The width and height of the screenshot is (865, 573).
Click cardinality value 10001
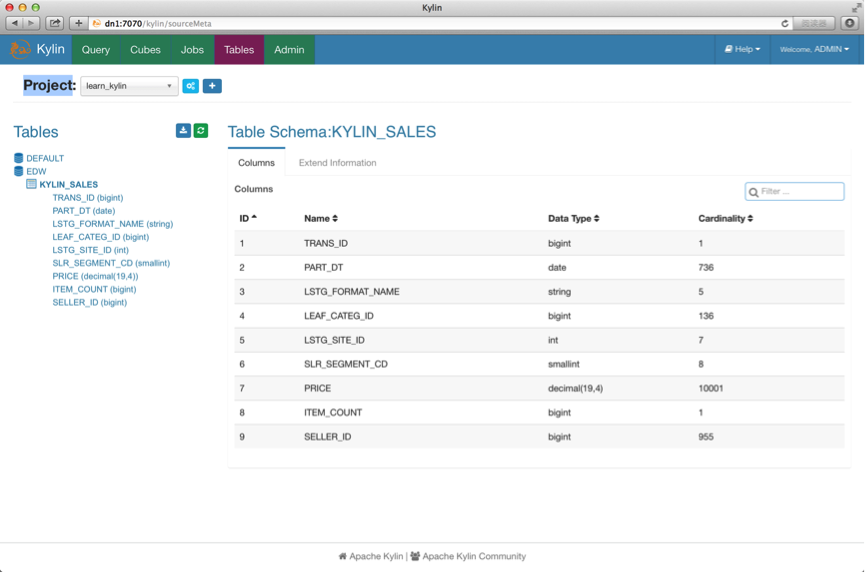[x=711, y=388]
